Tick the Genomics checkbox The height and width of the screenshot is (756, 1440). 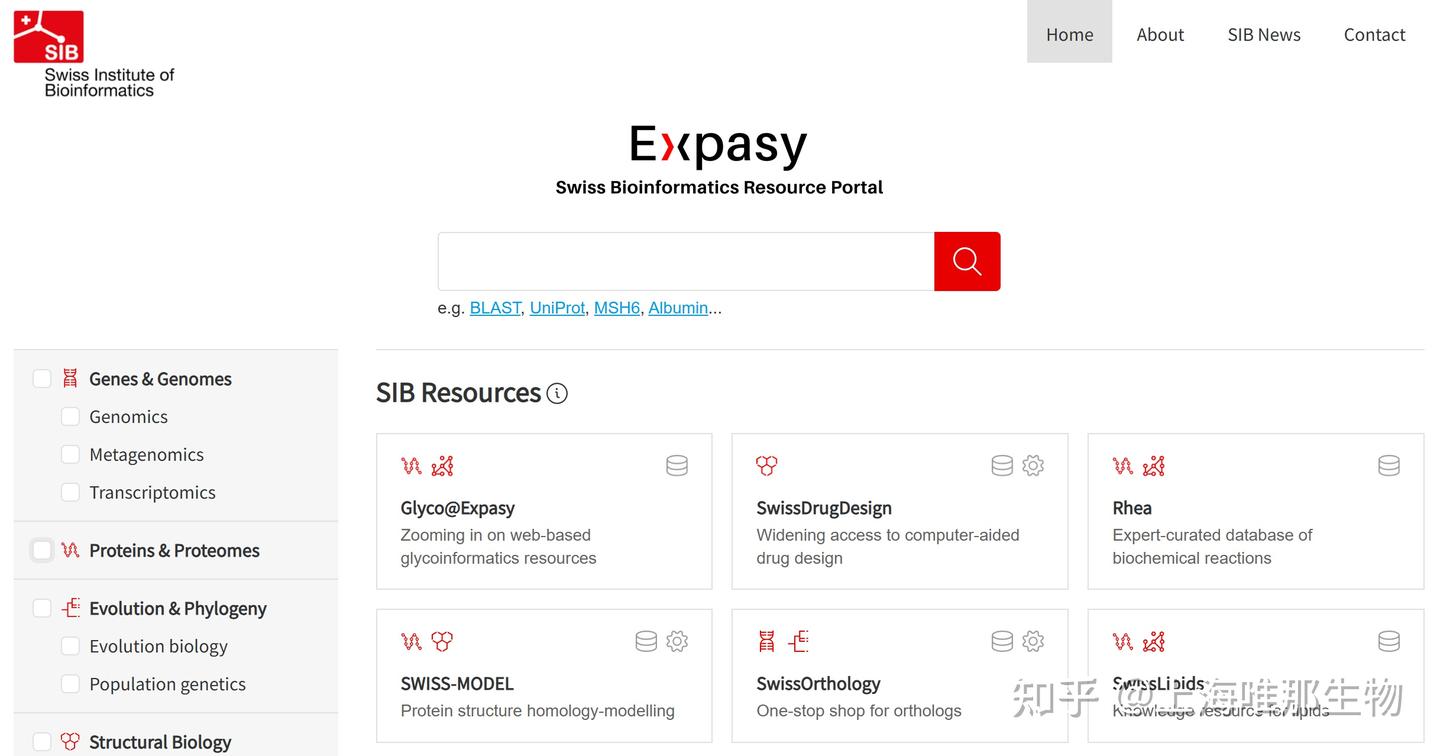70,416
